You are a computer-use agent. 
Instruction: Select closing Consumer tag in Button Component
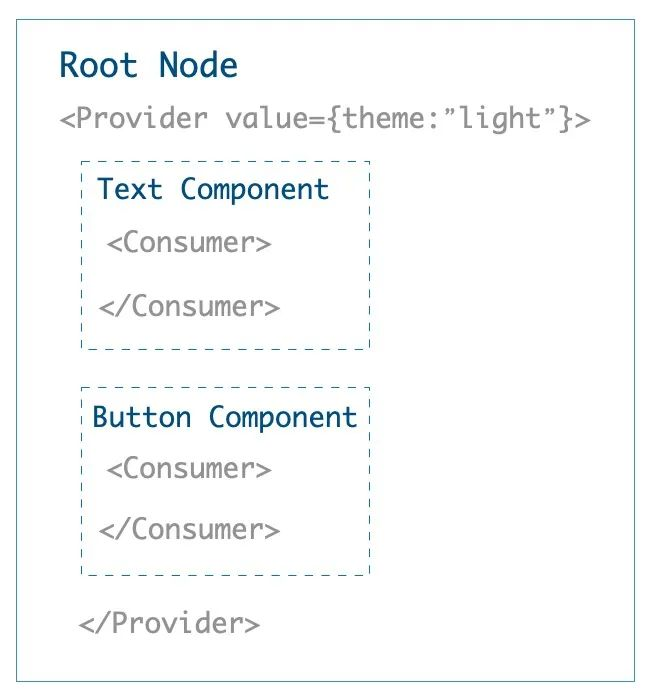click(x=189, y=530)
